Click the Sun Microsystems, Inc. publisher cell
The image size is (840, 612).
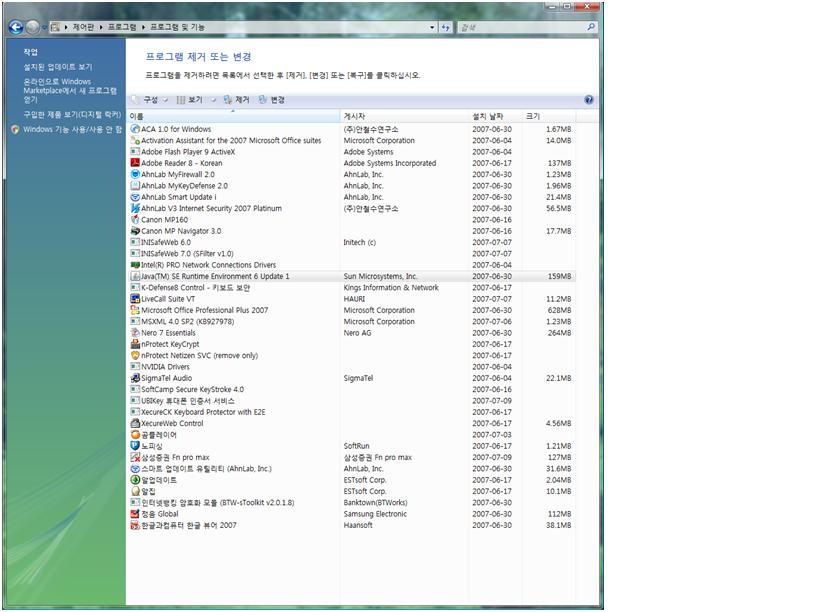point(380,277)
